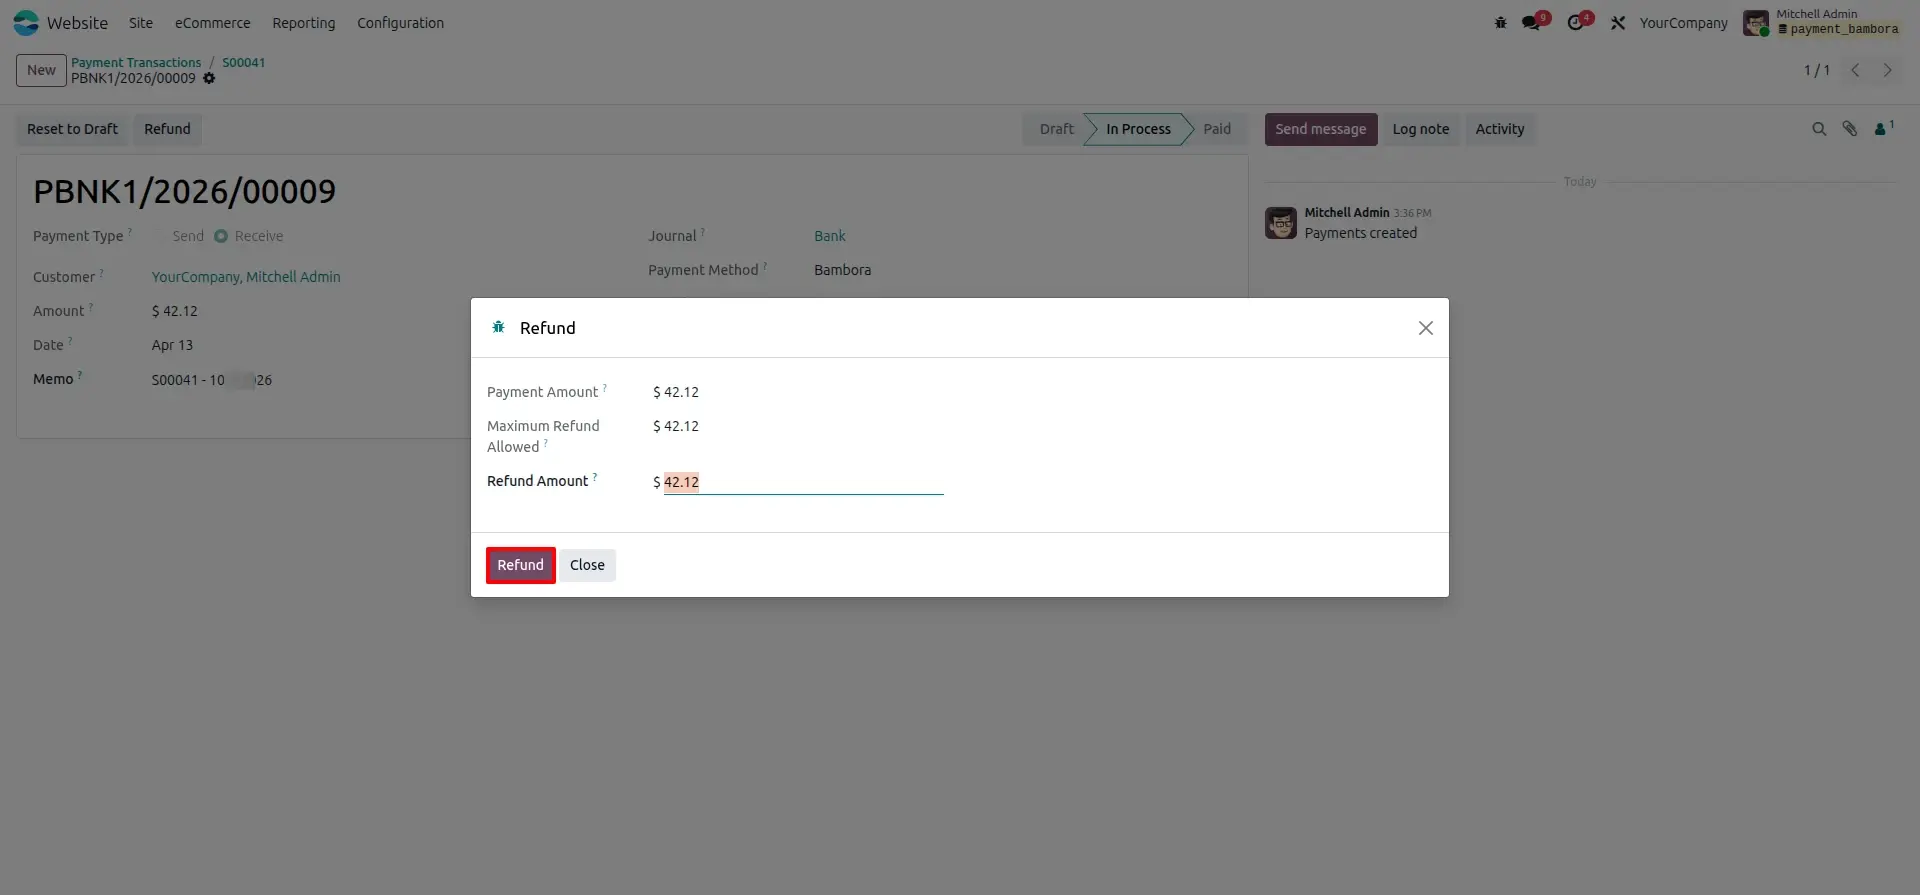The height and width of the screenshot is (895, 1920).
Task: Open the activities clock icon
Action: point(1576,22)
